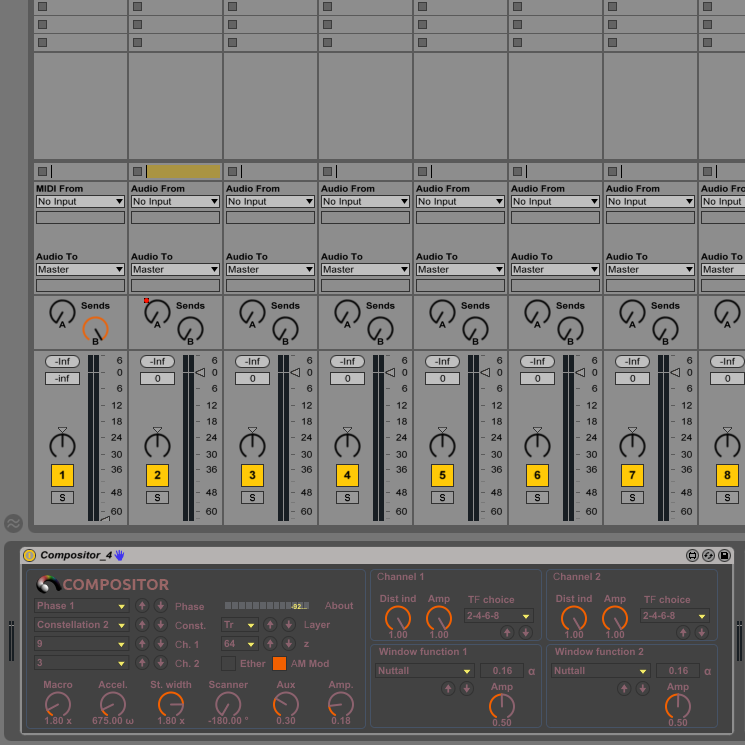
Task: Click track 2 Send A knob
Action: [x=157, y=313]
